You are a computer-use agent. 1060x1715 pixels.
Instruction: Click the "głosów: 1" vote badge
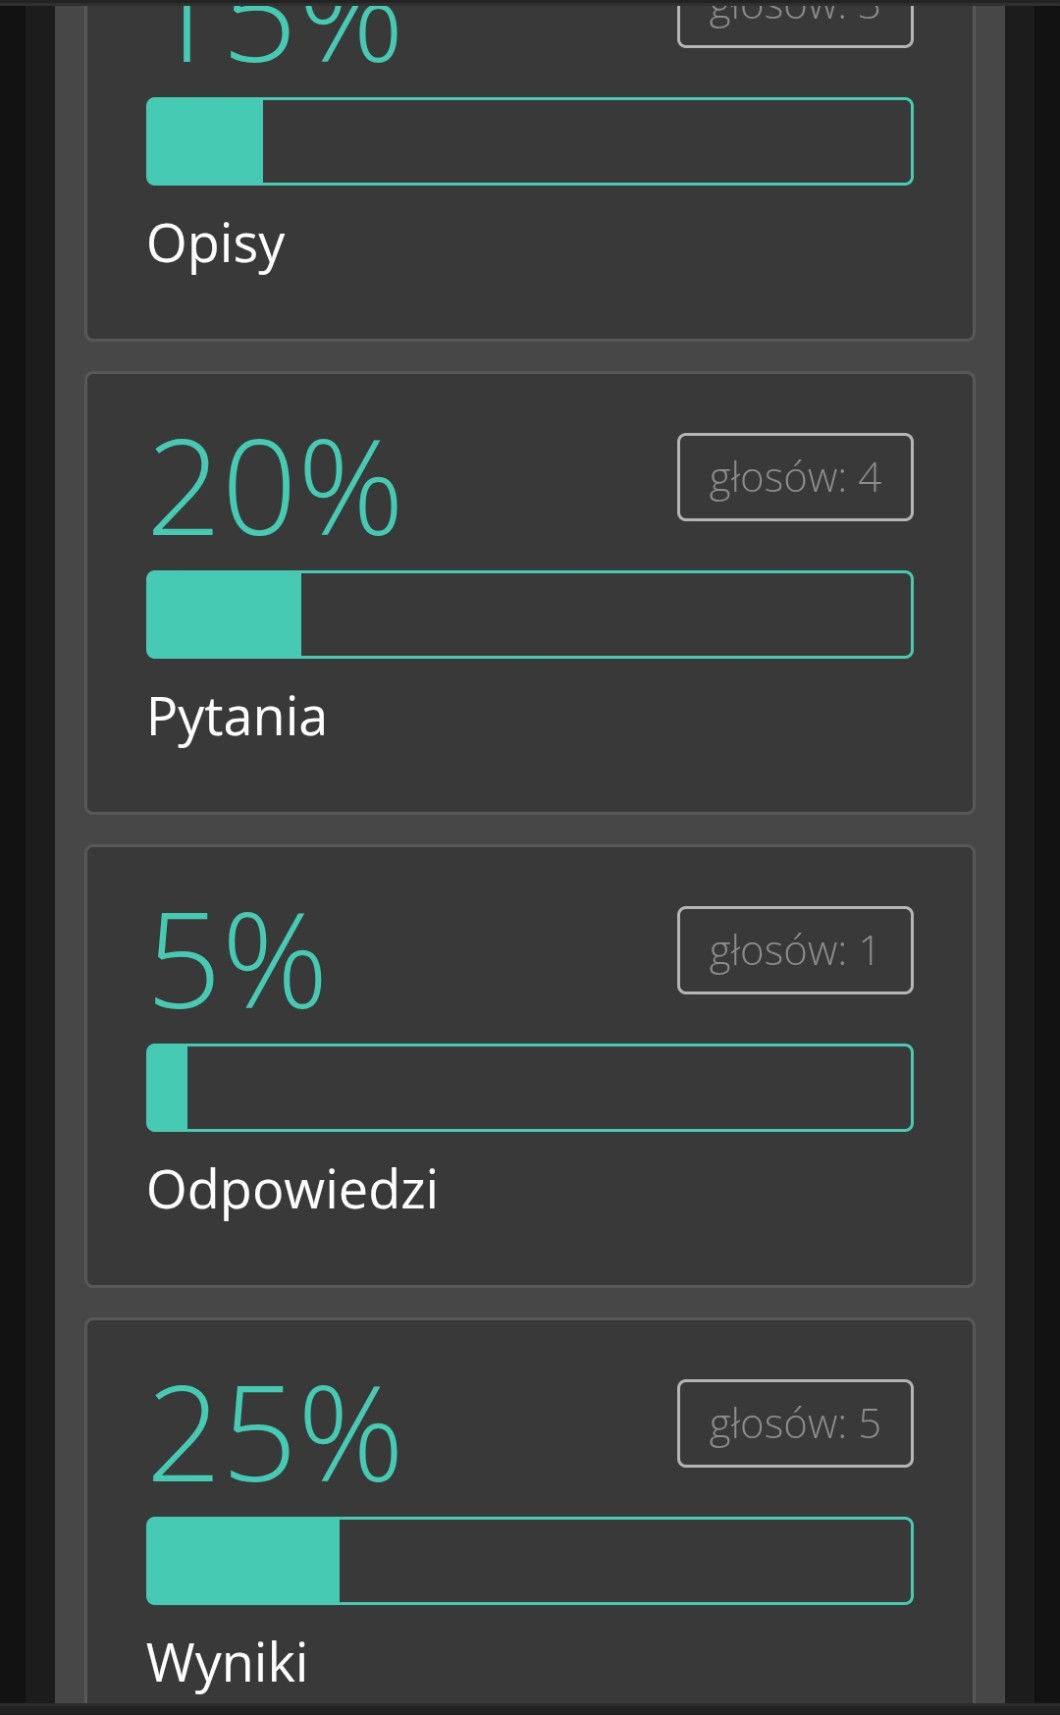coord(795,950)
